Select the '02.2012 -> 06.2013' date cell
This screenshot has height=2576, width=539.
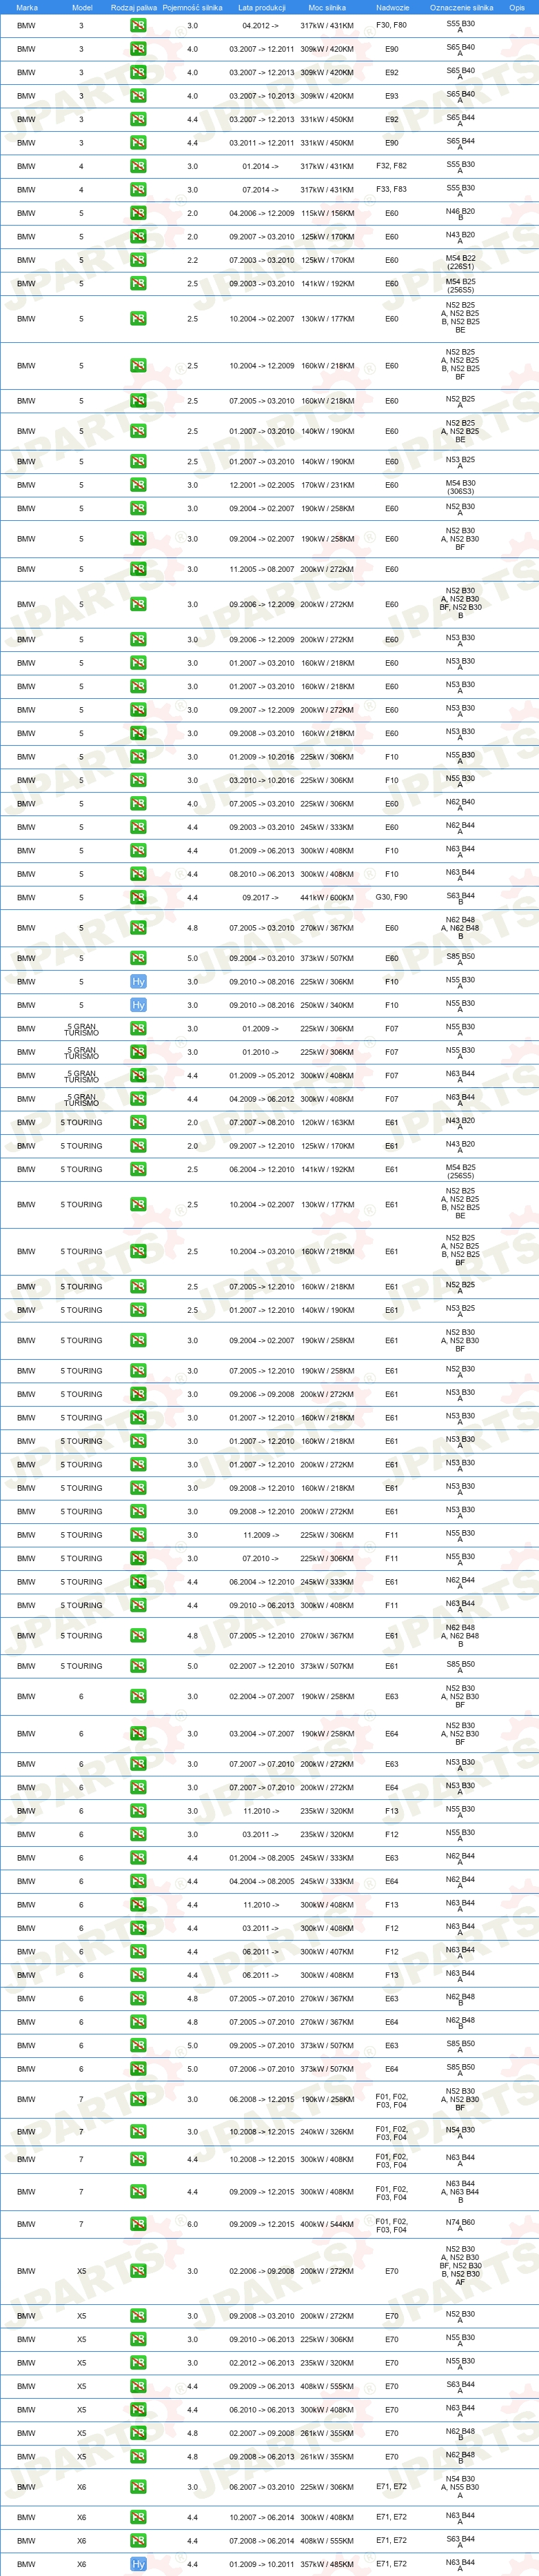(262, 2364)
